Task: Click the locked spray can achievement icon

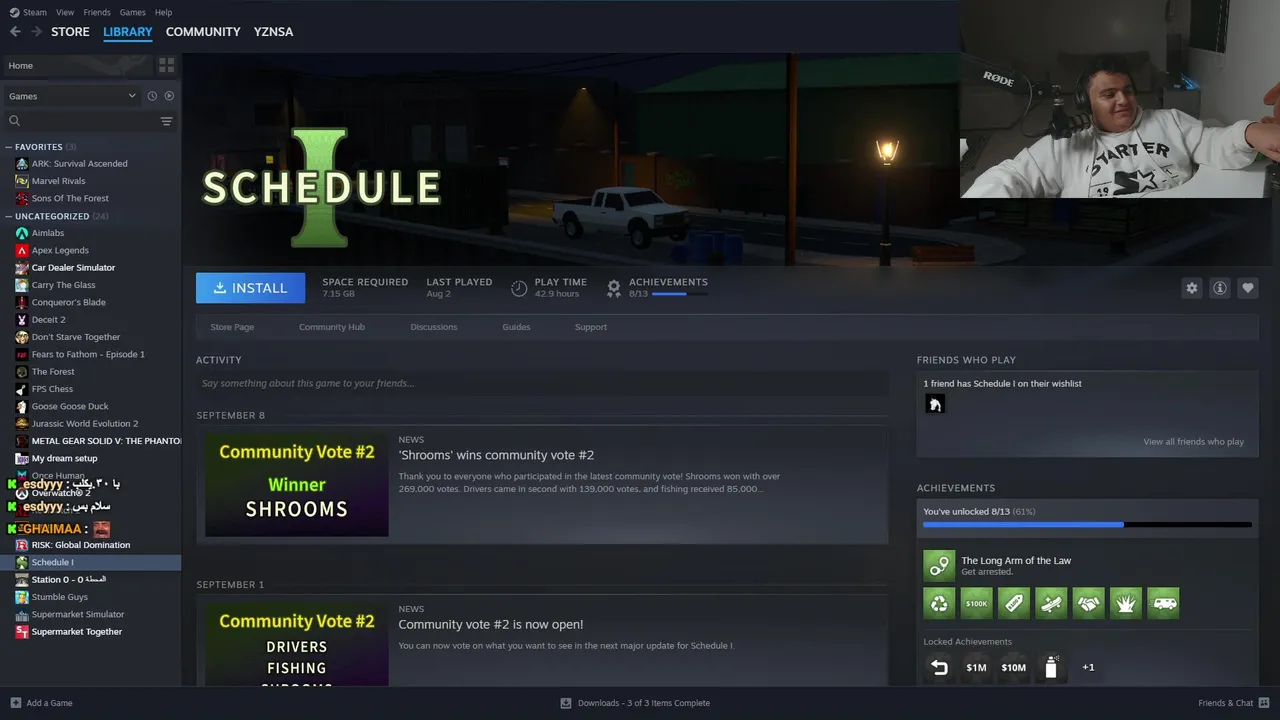Action: click(x=1051, y=667)
